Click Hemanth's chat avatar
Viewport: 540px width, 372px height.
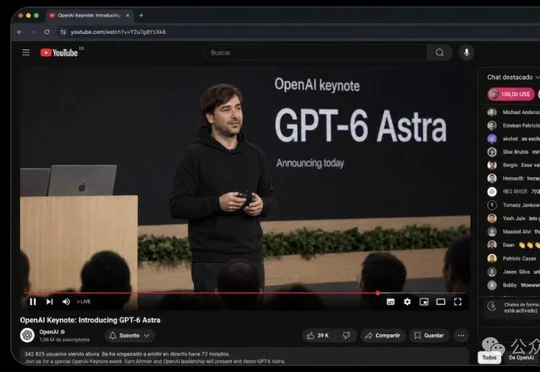point(492,178)
